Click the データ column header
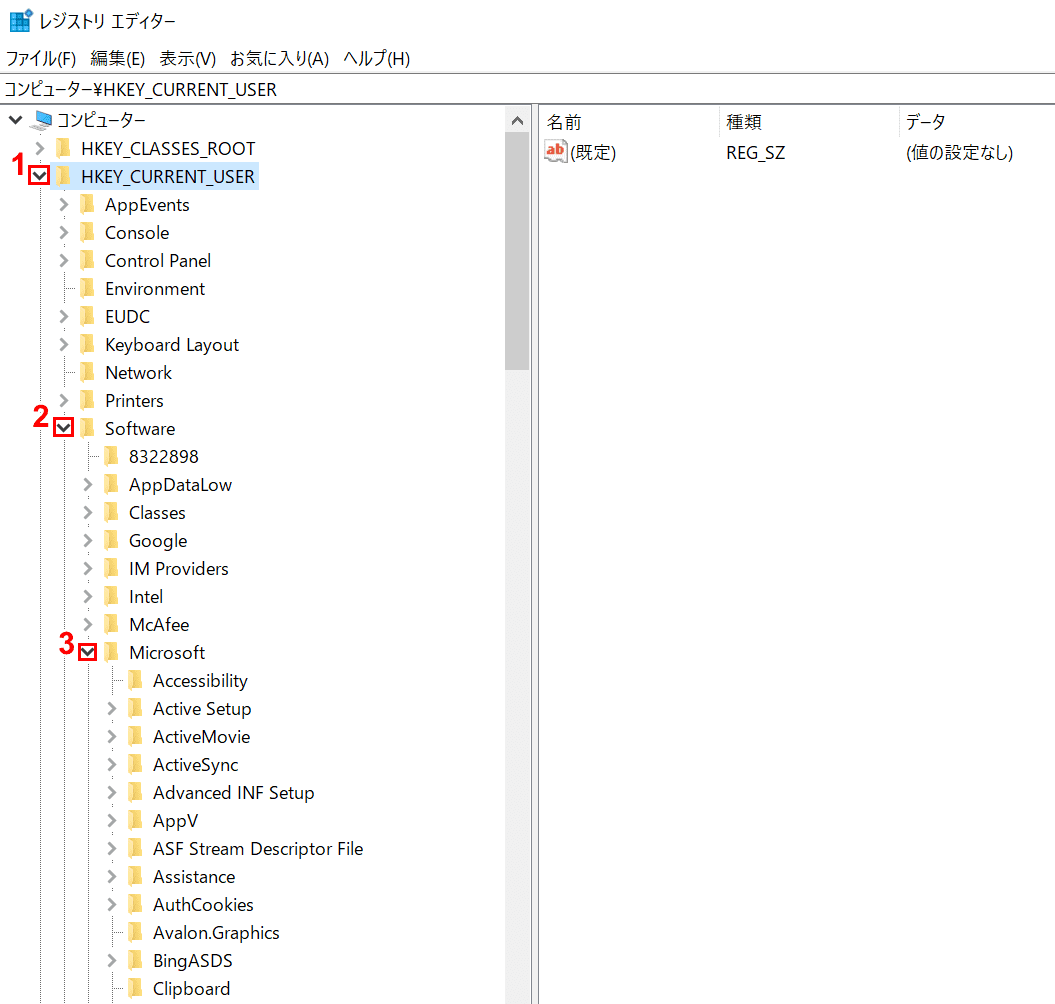The image size is (1055, 1004). 925,122
